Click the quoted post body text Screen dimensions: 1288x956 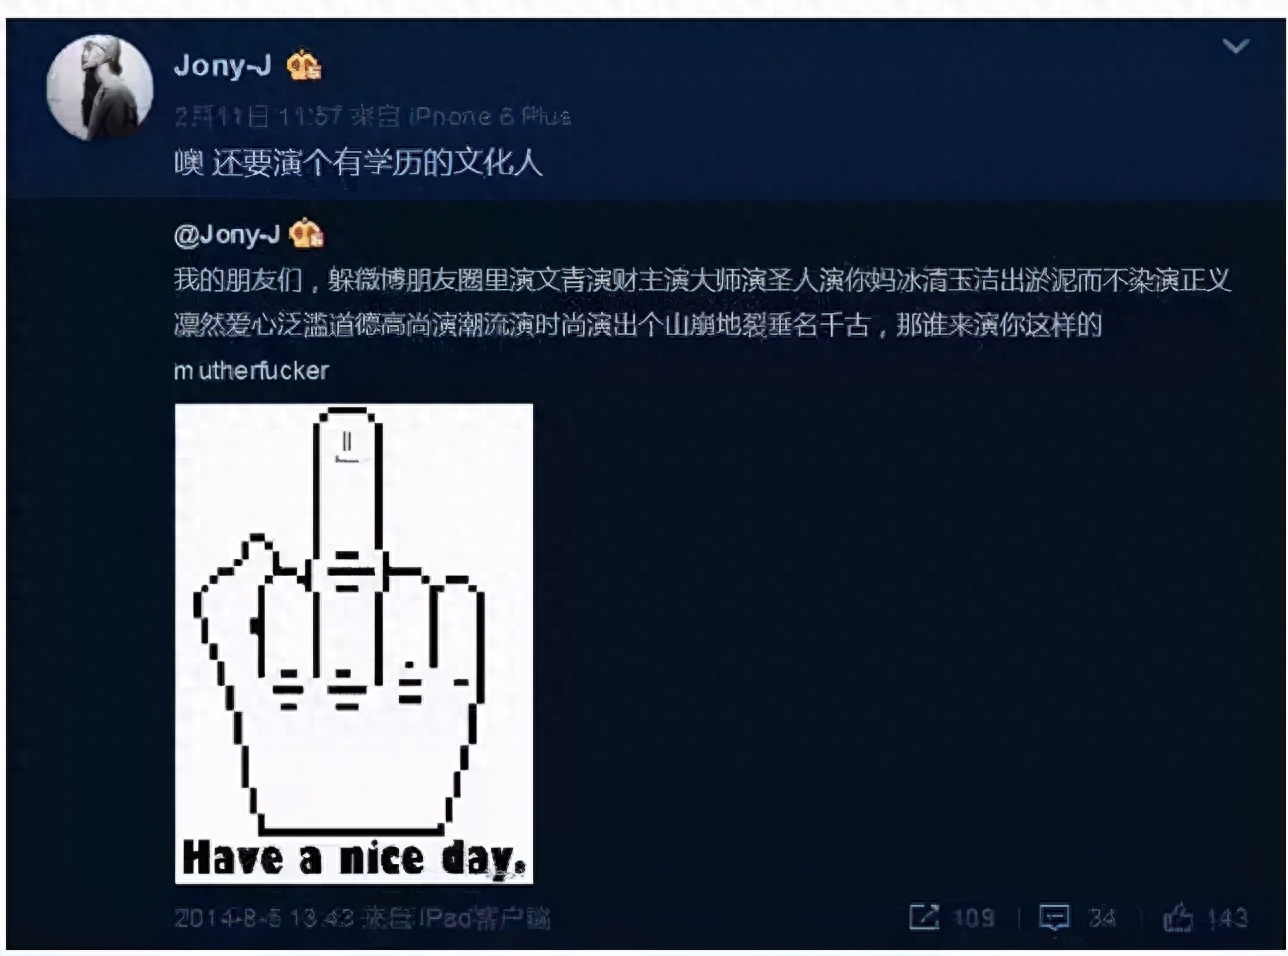click(x=702, y=325)
